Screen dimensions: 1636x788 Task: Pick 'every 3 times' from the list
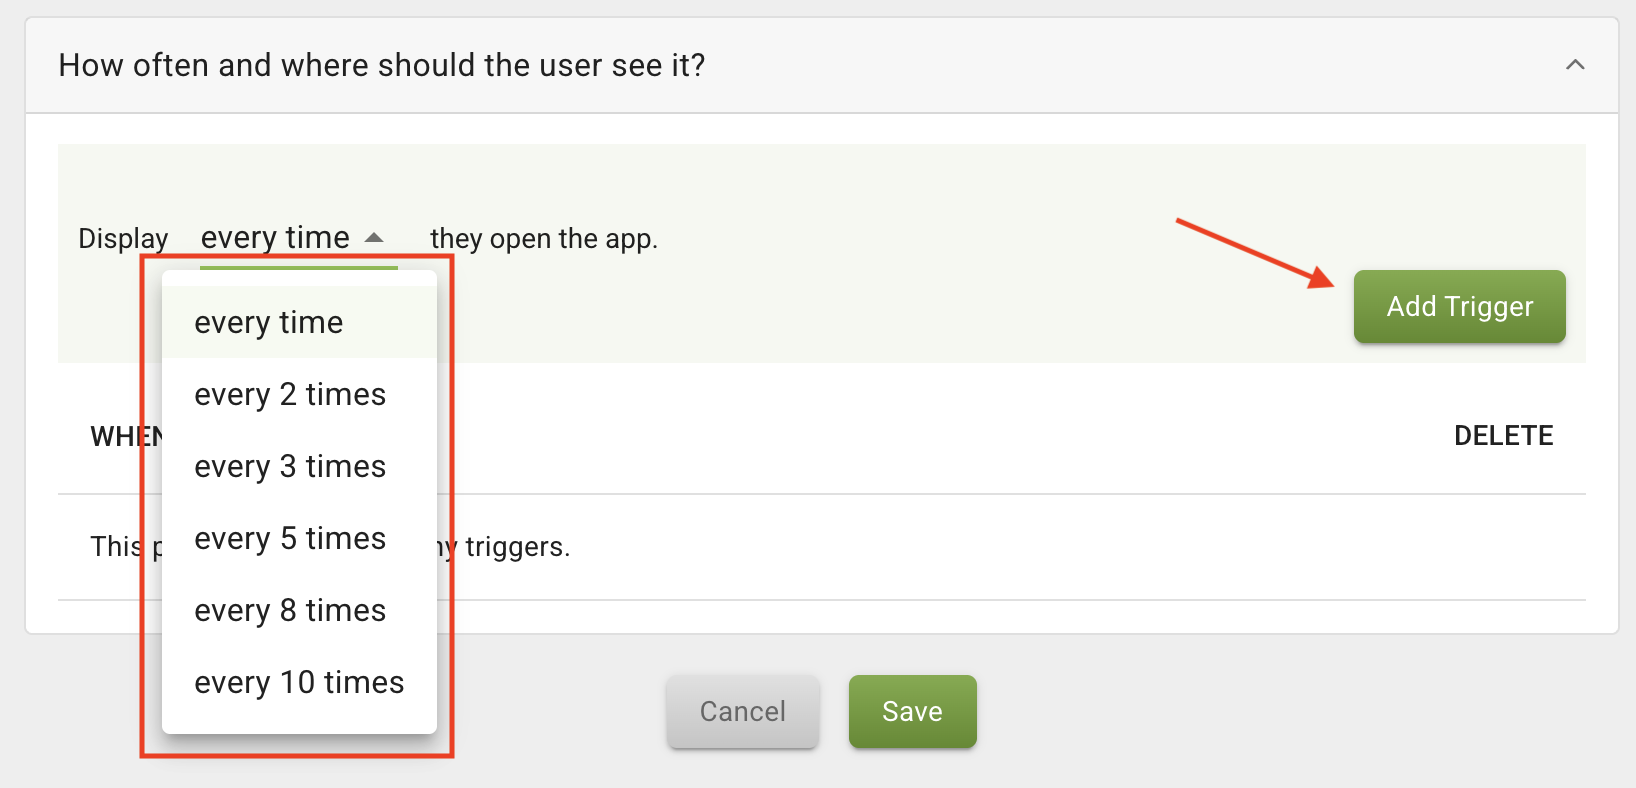pos(290,467)
